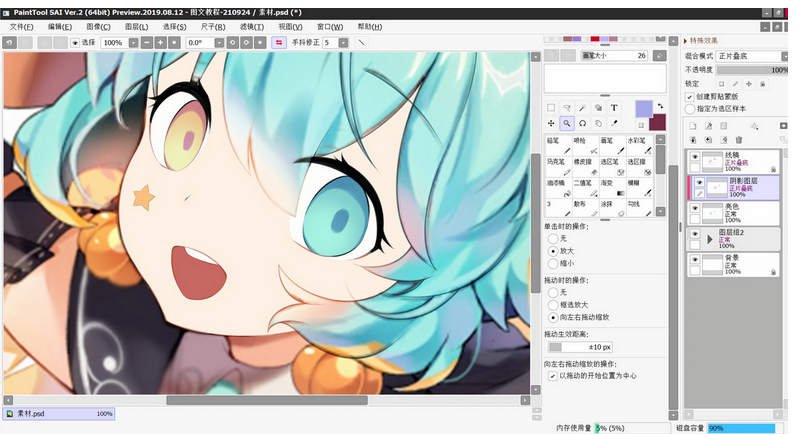Uncheck 创建剪贴蒙版 checkbox
Image resolution: width=801 pixels, height=434 pixels.
point(690,97)
